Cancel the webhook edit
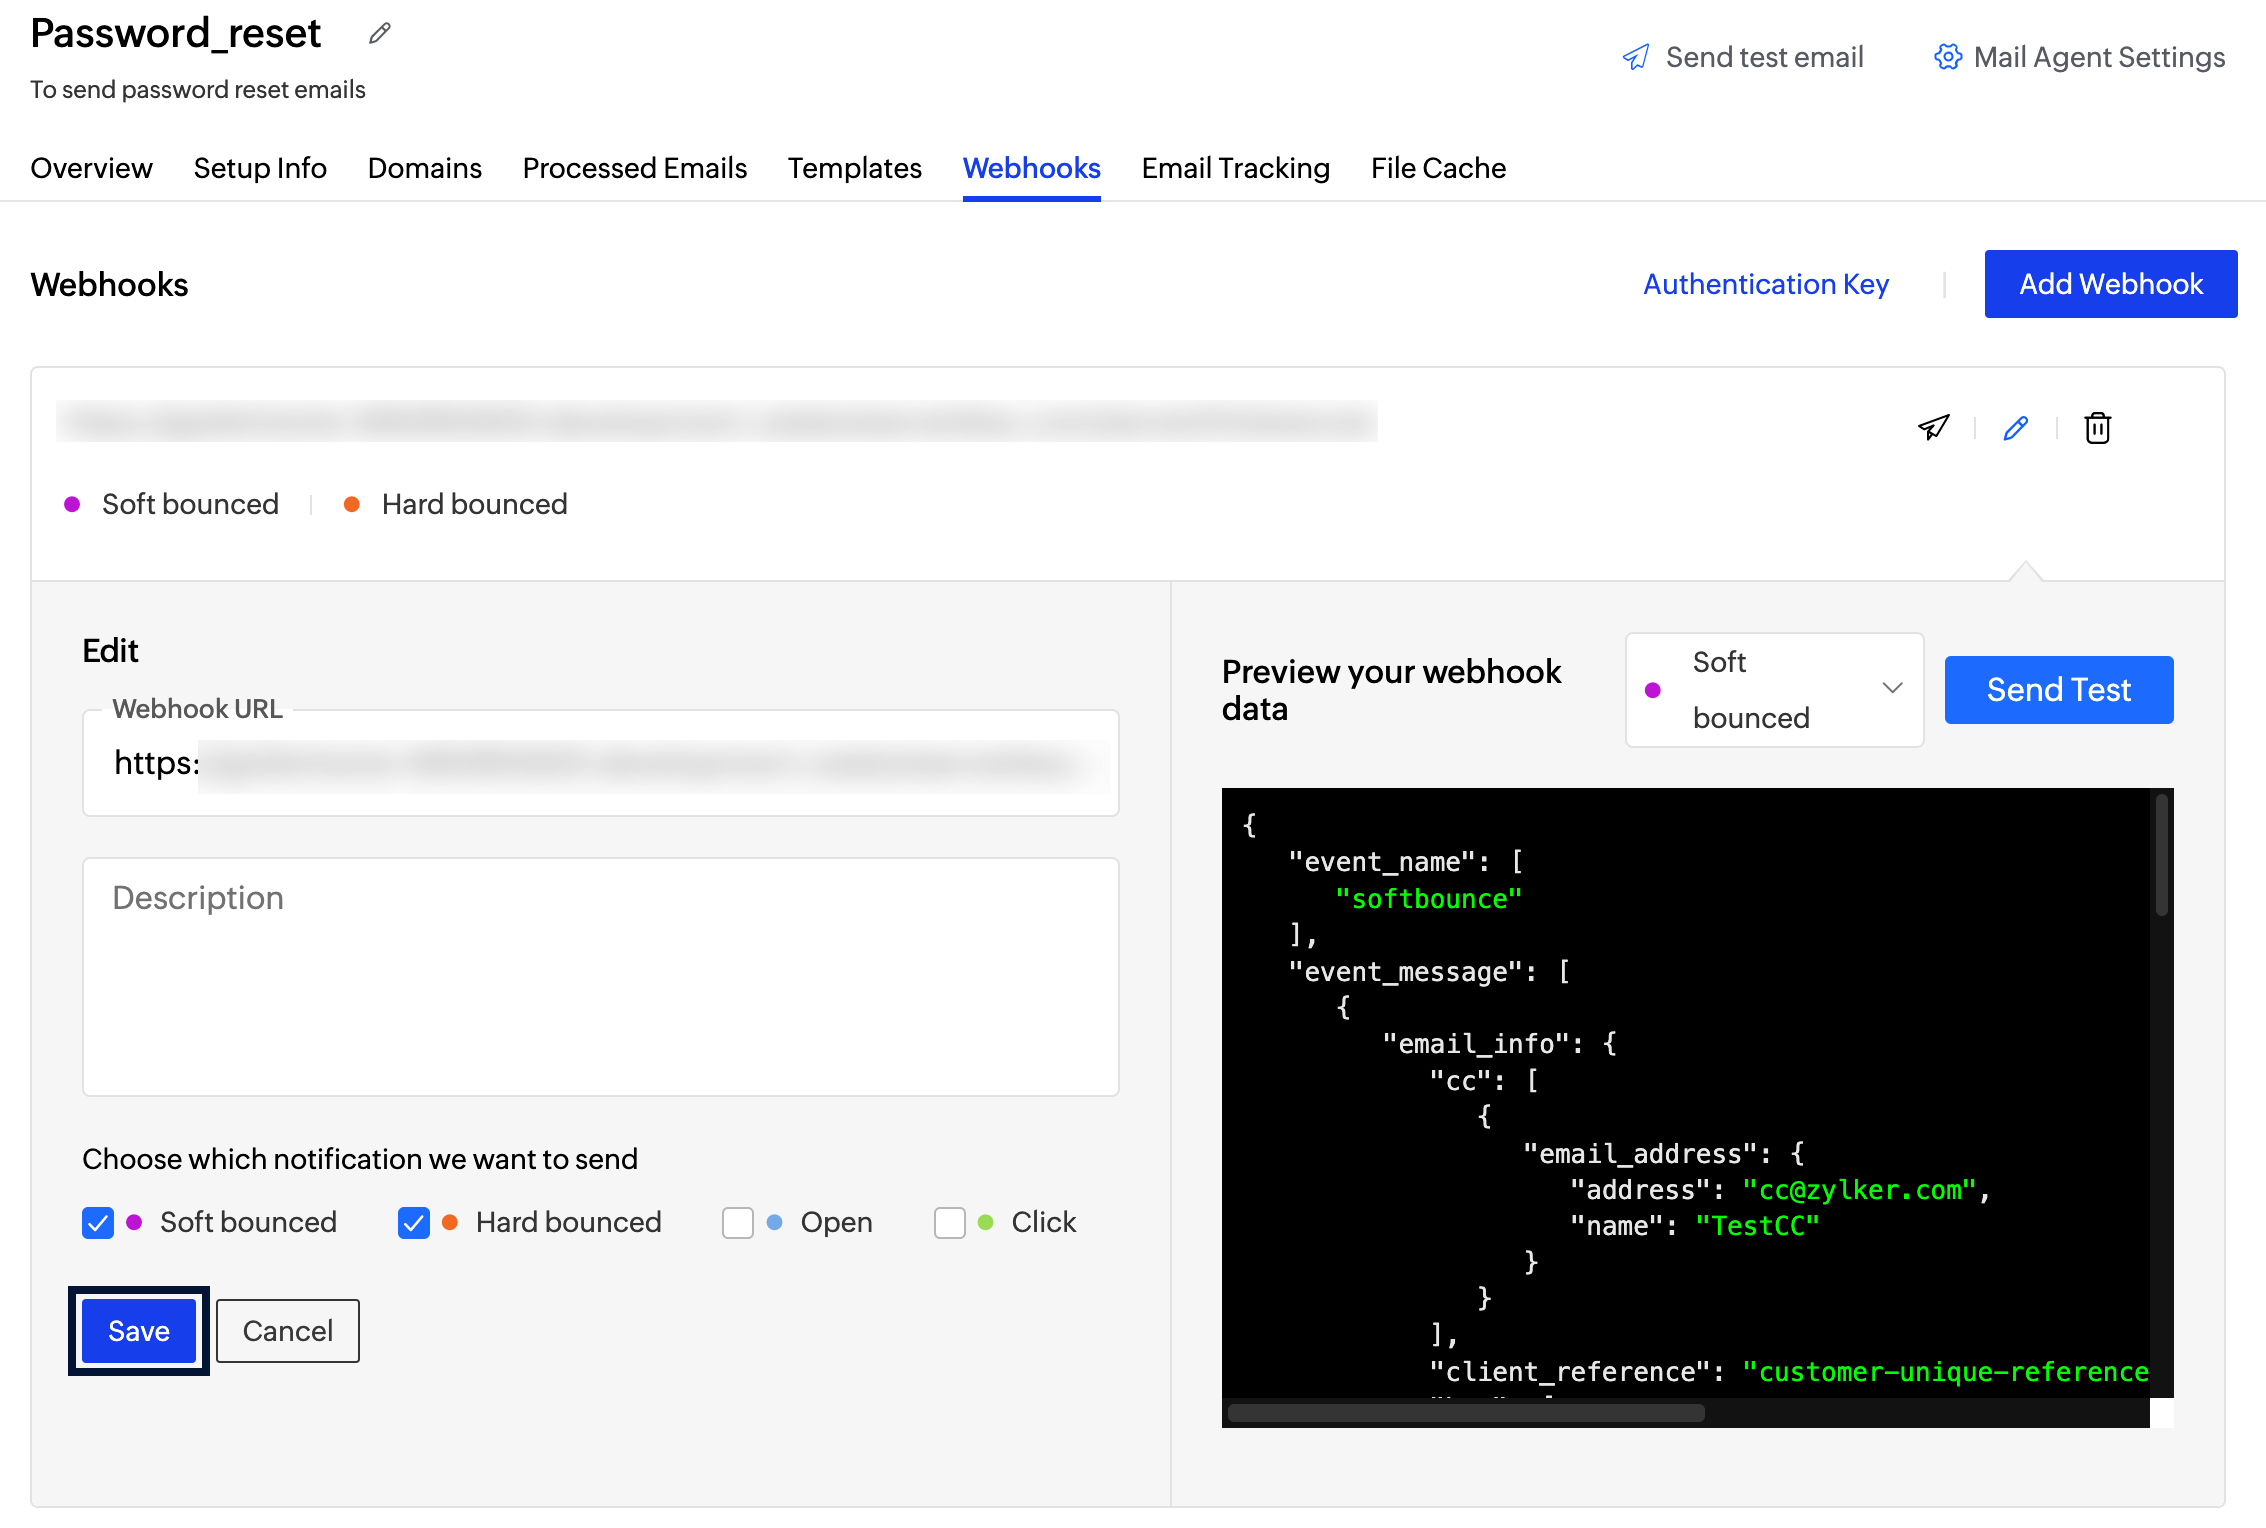2266x1528 pixels. [288, 1331]
